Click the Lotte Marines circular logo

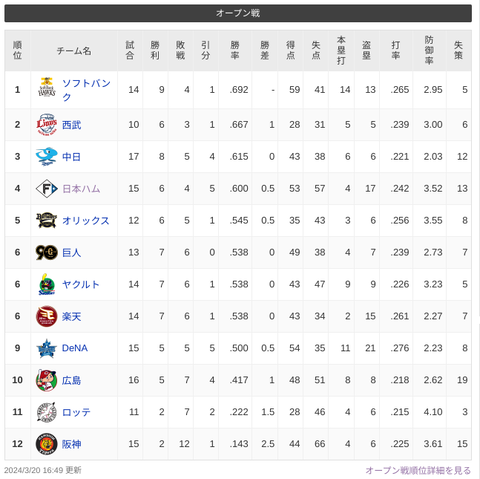pyautogui.click(x=46, y=412)
